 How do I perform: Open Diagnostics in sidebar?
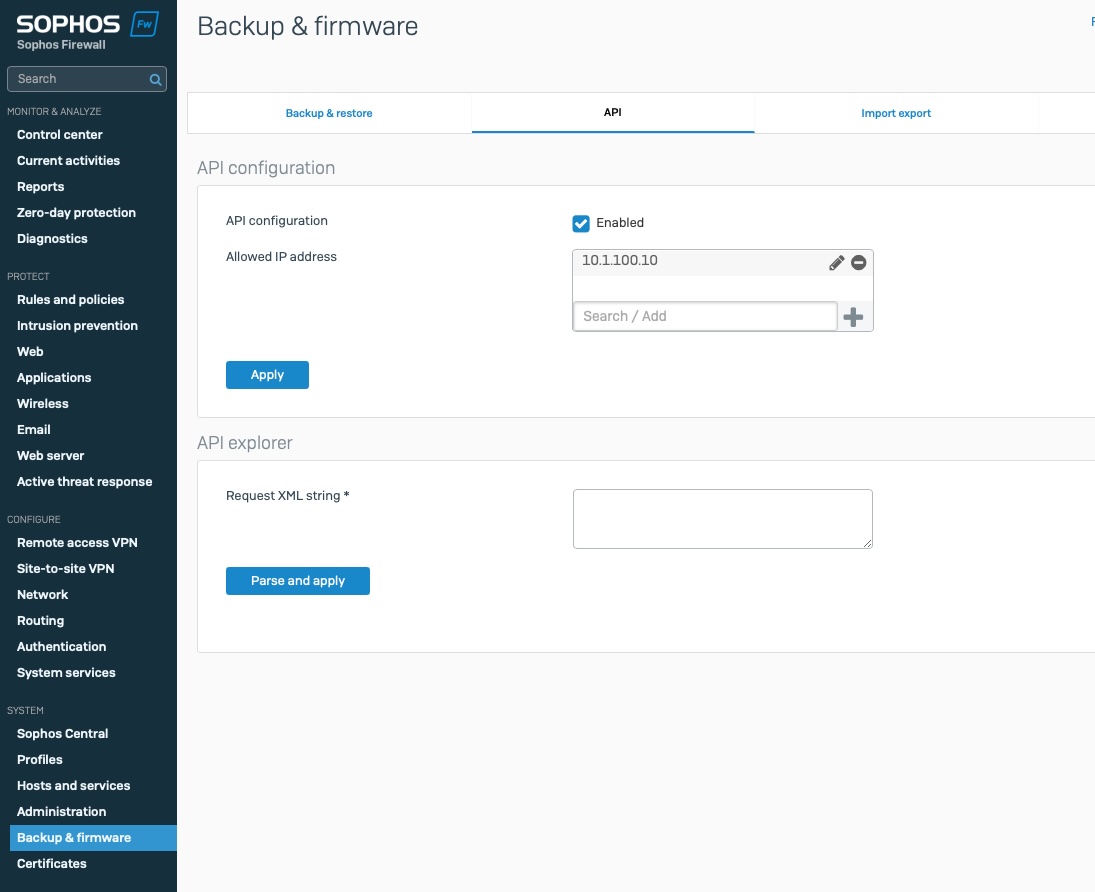coord(52,239)
